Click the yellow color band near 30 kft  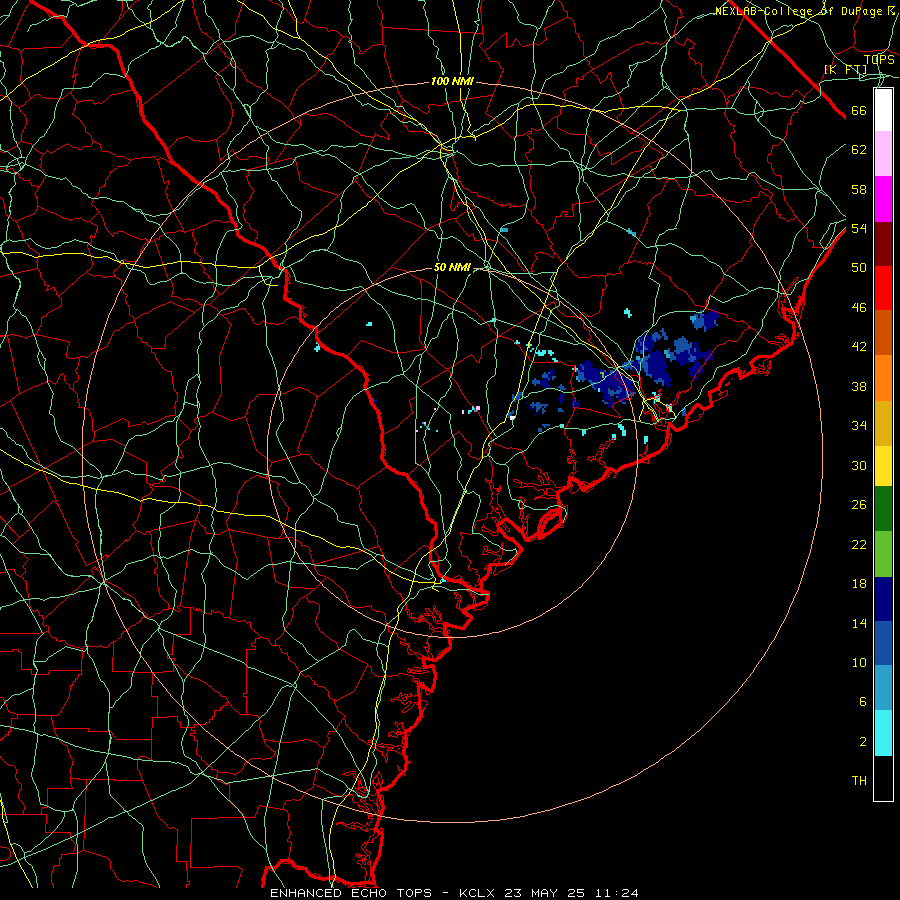883,466
